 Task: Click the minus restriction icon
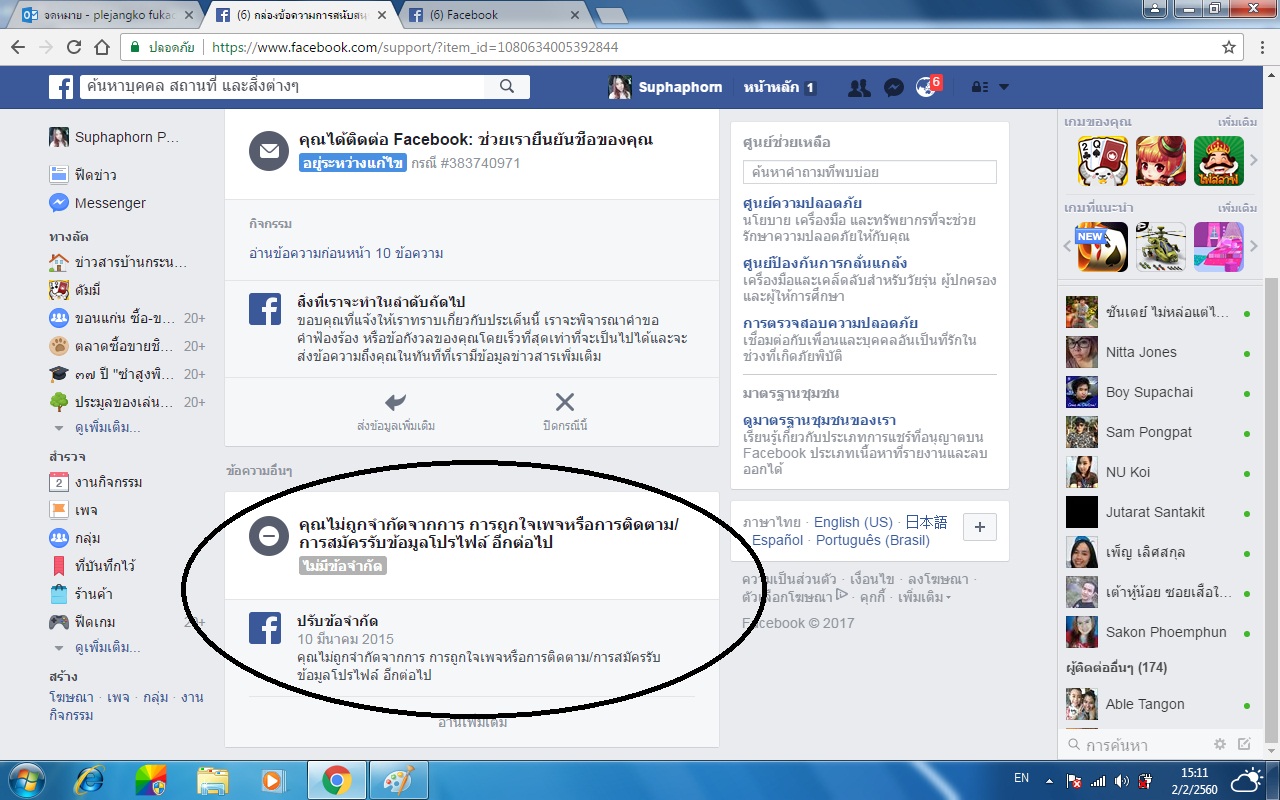269,536
